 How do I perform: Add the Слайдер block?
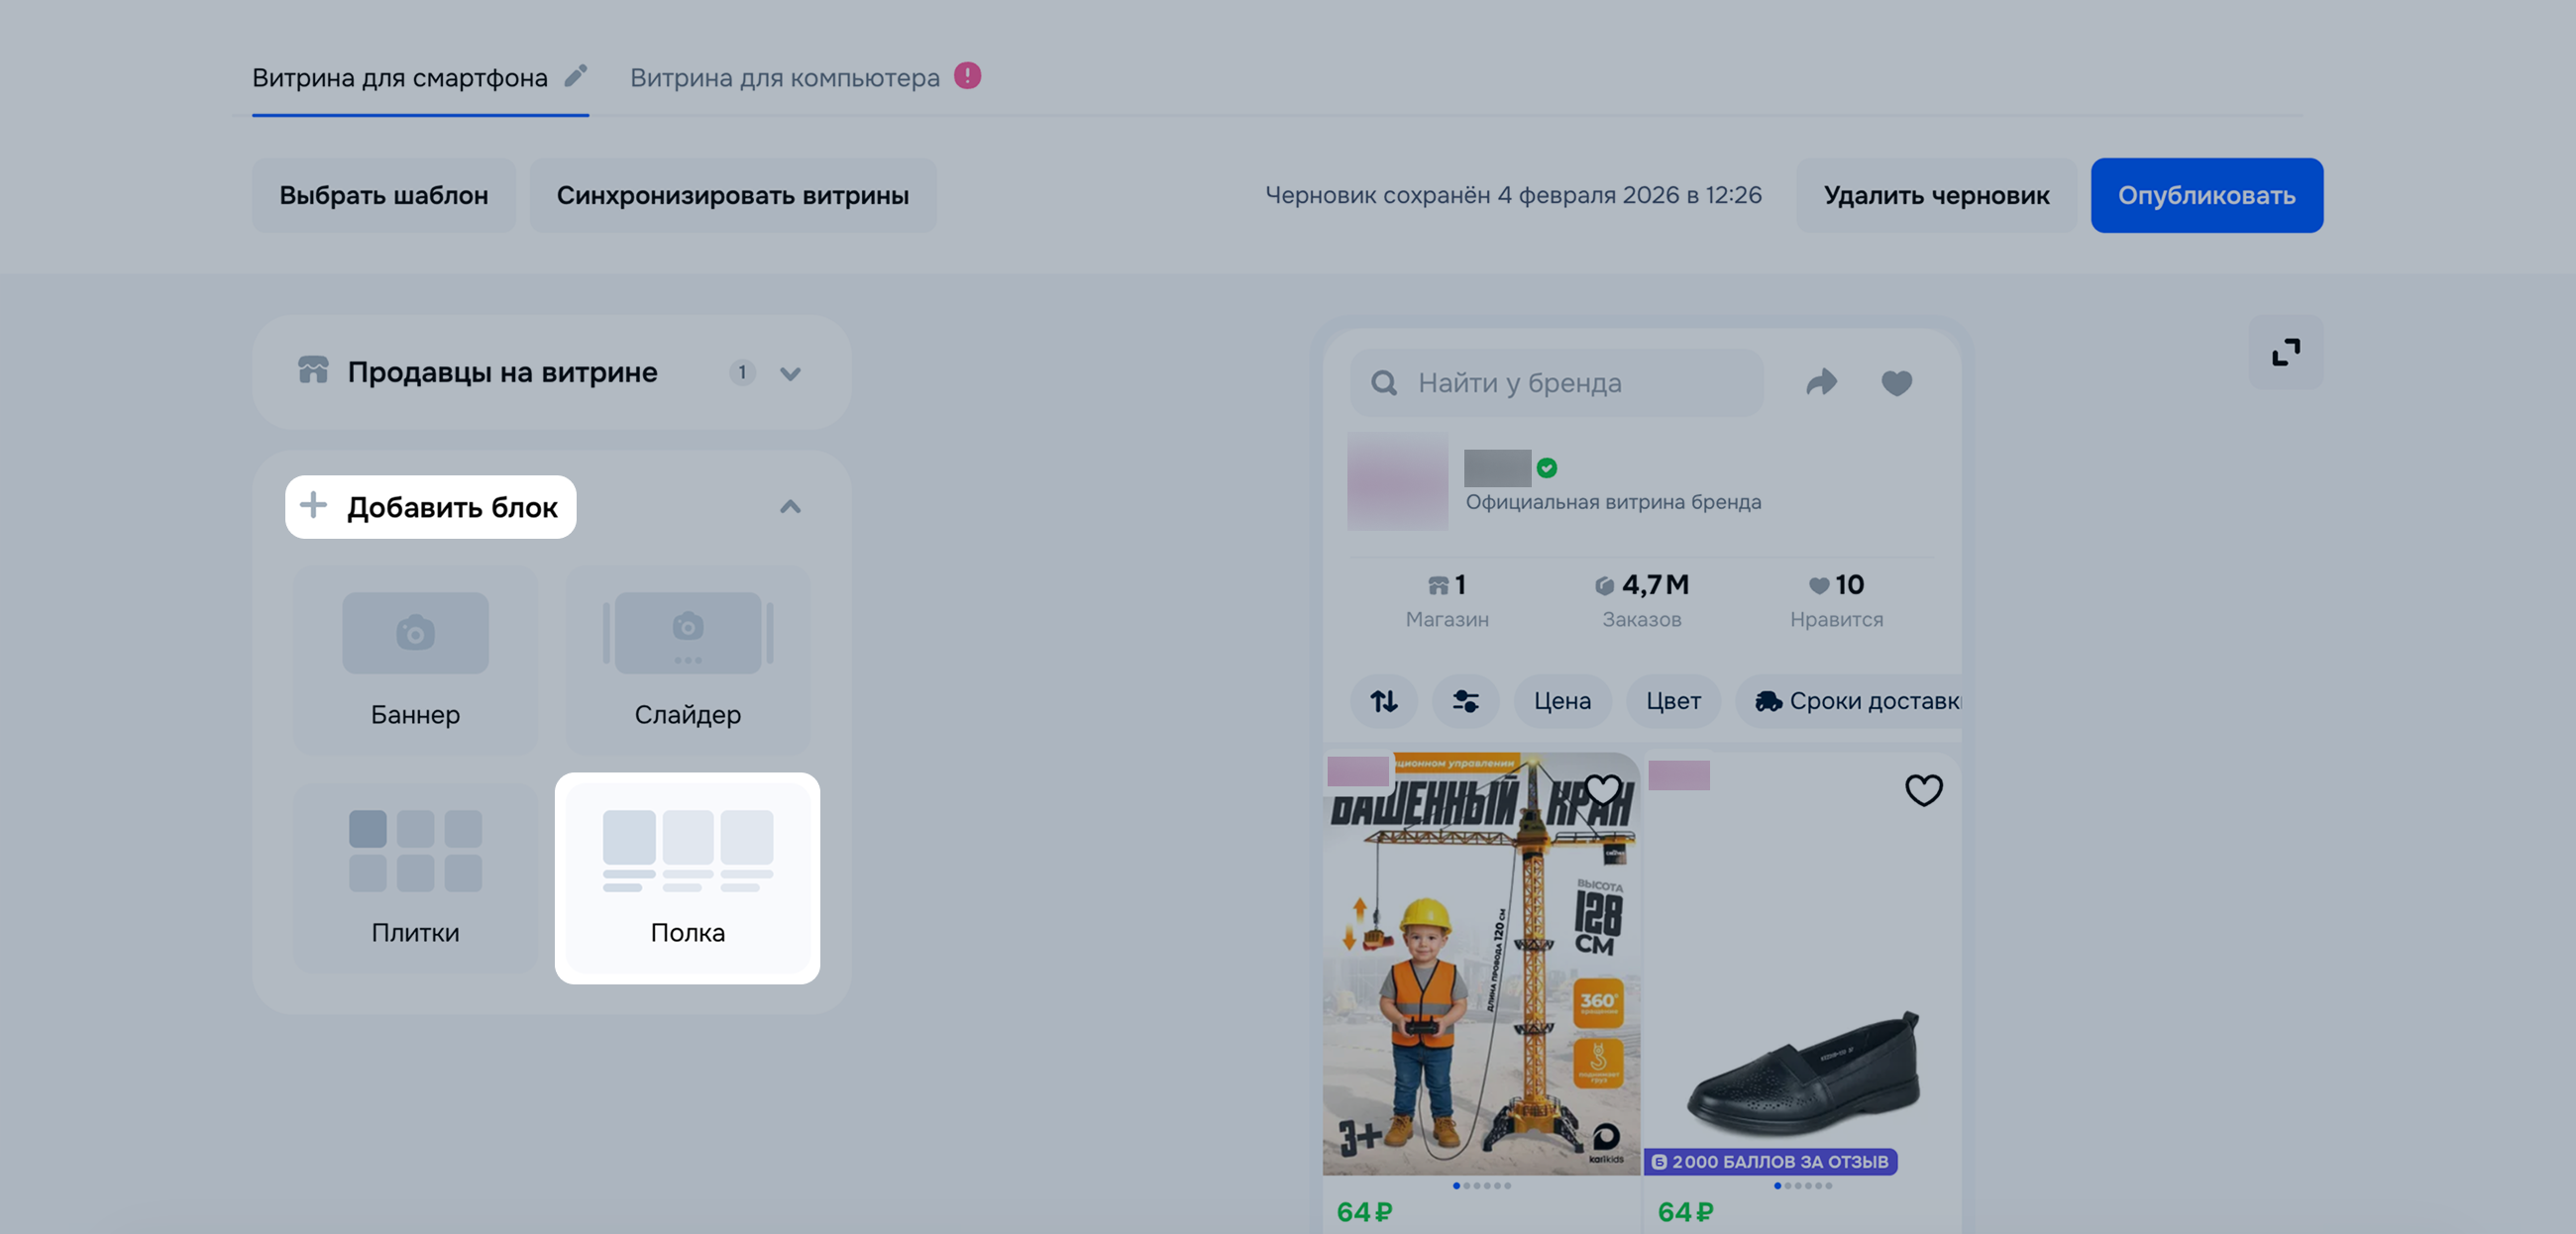point(688,660)
